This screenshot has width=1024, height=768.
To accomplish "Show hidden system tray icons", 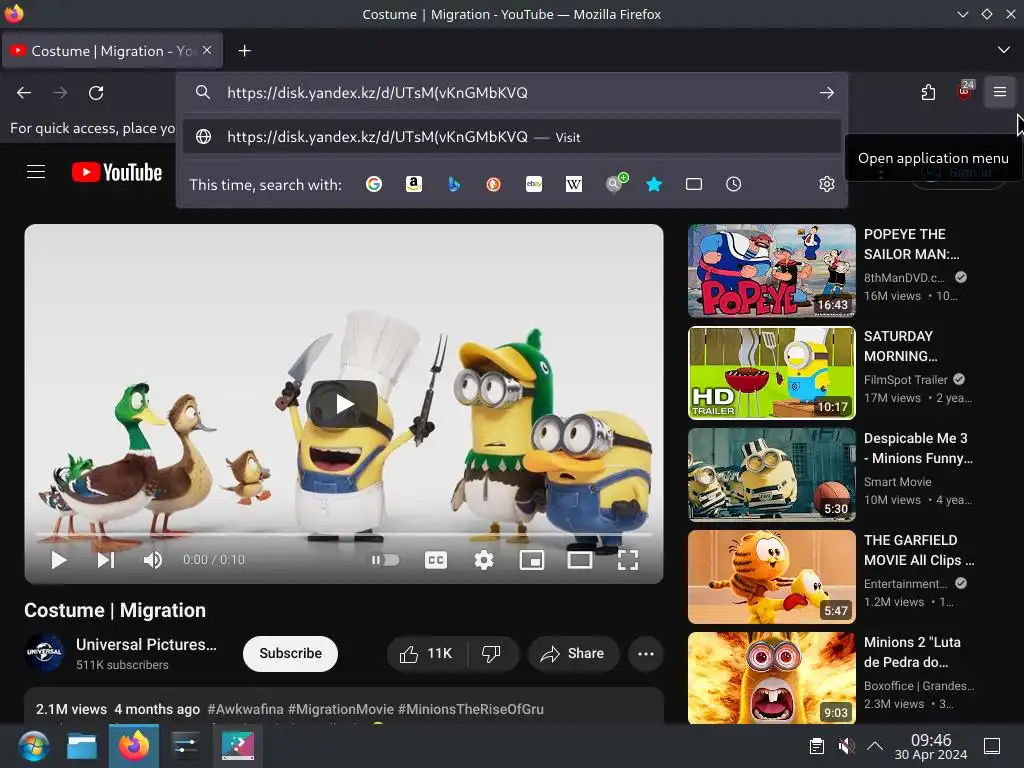I will click(x=875, y=746).
